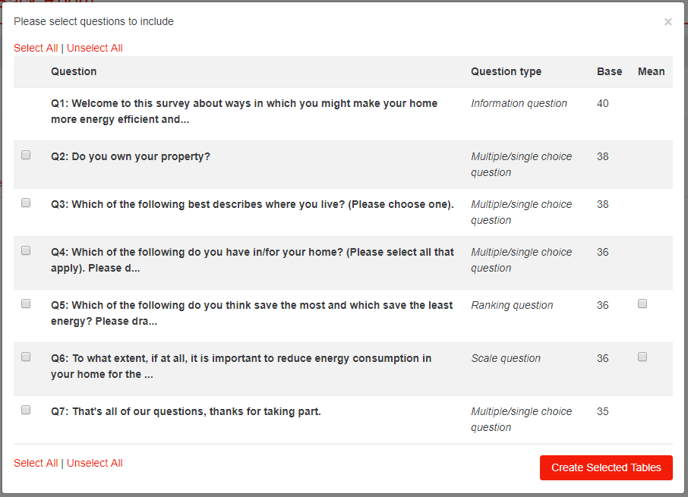The height and width of the screenshot is (497, 688).
Task: Click bottom Unselect All link
Action: [x=94, y=463]
